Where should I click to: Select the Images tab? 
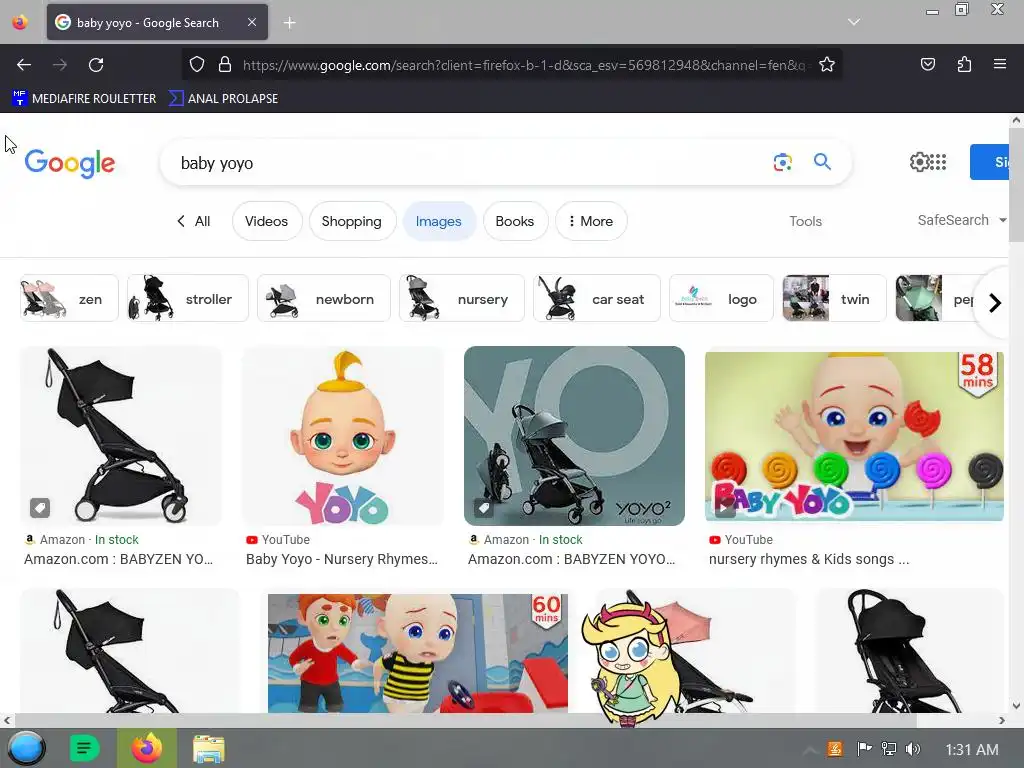point(439,221)
